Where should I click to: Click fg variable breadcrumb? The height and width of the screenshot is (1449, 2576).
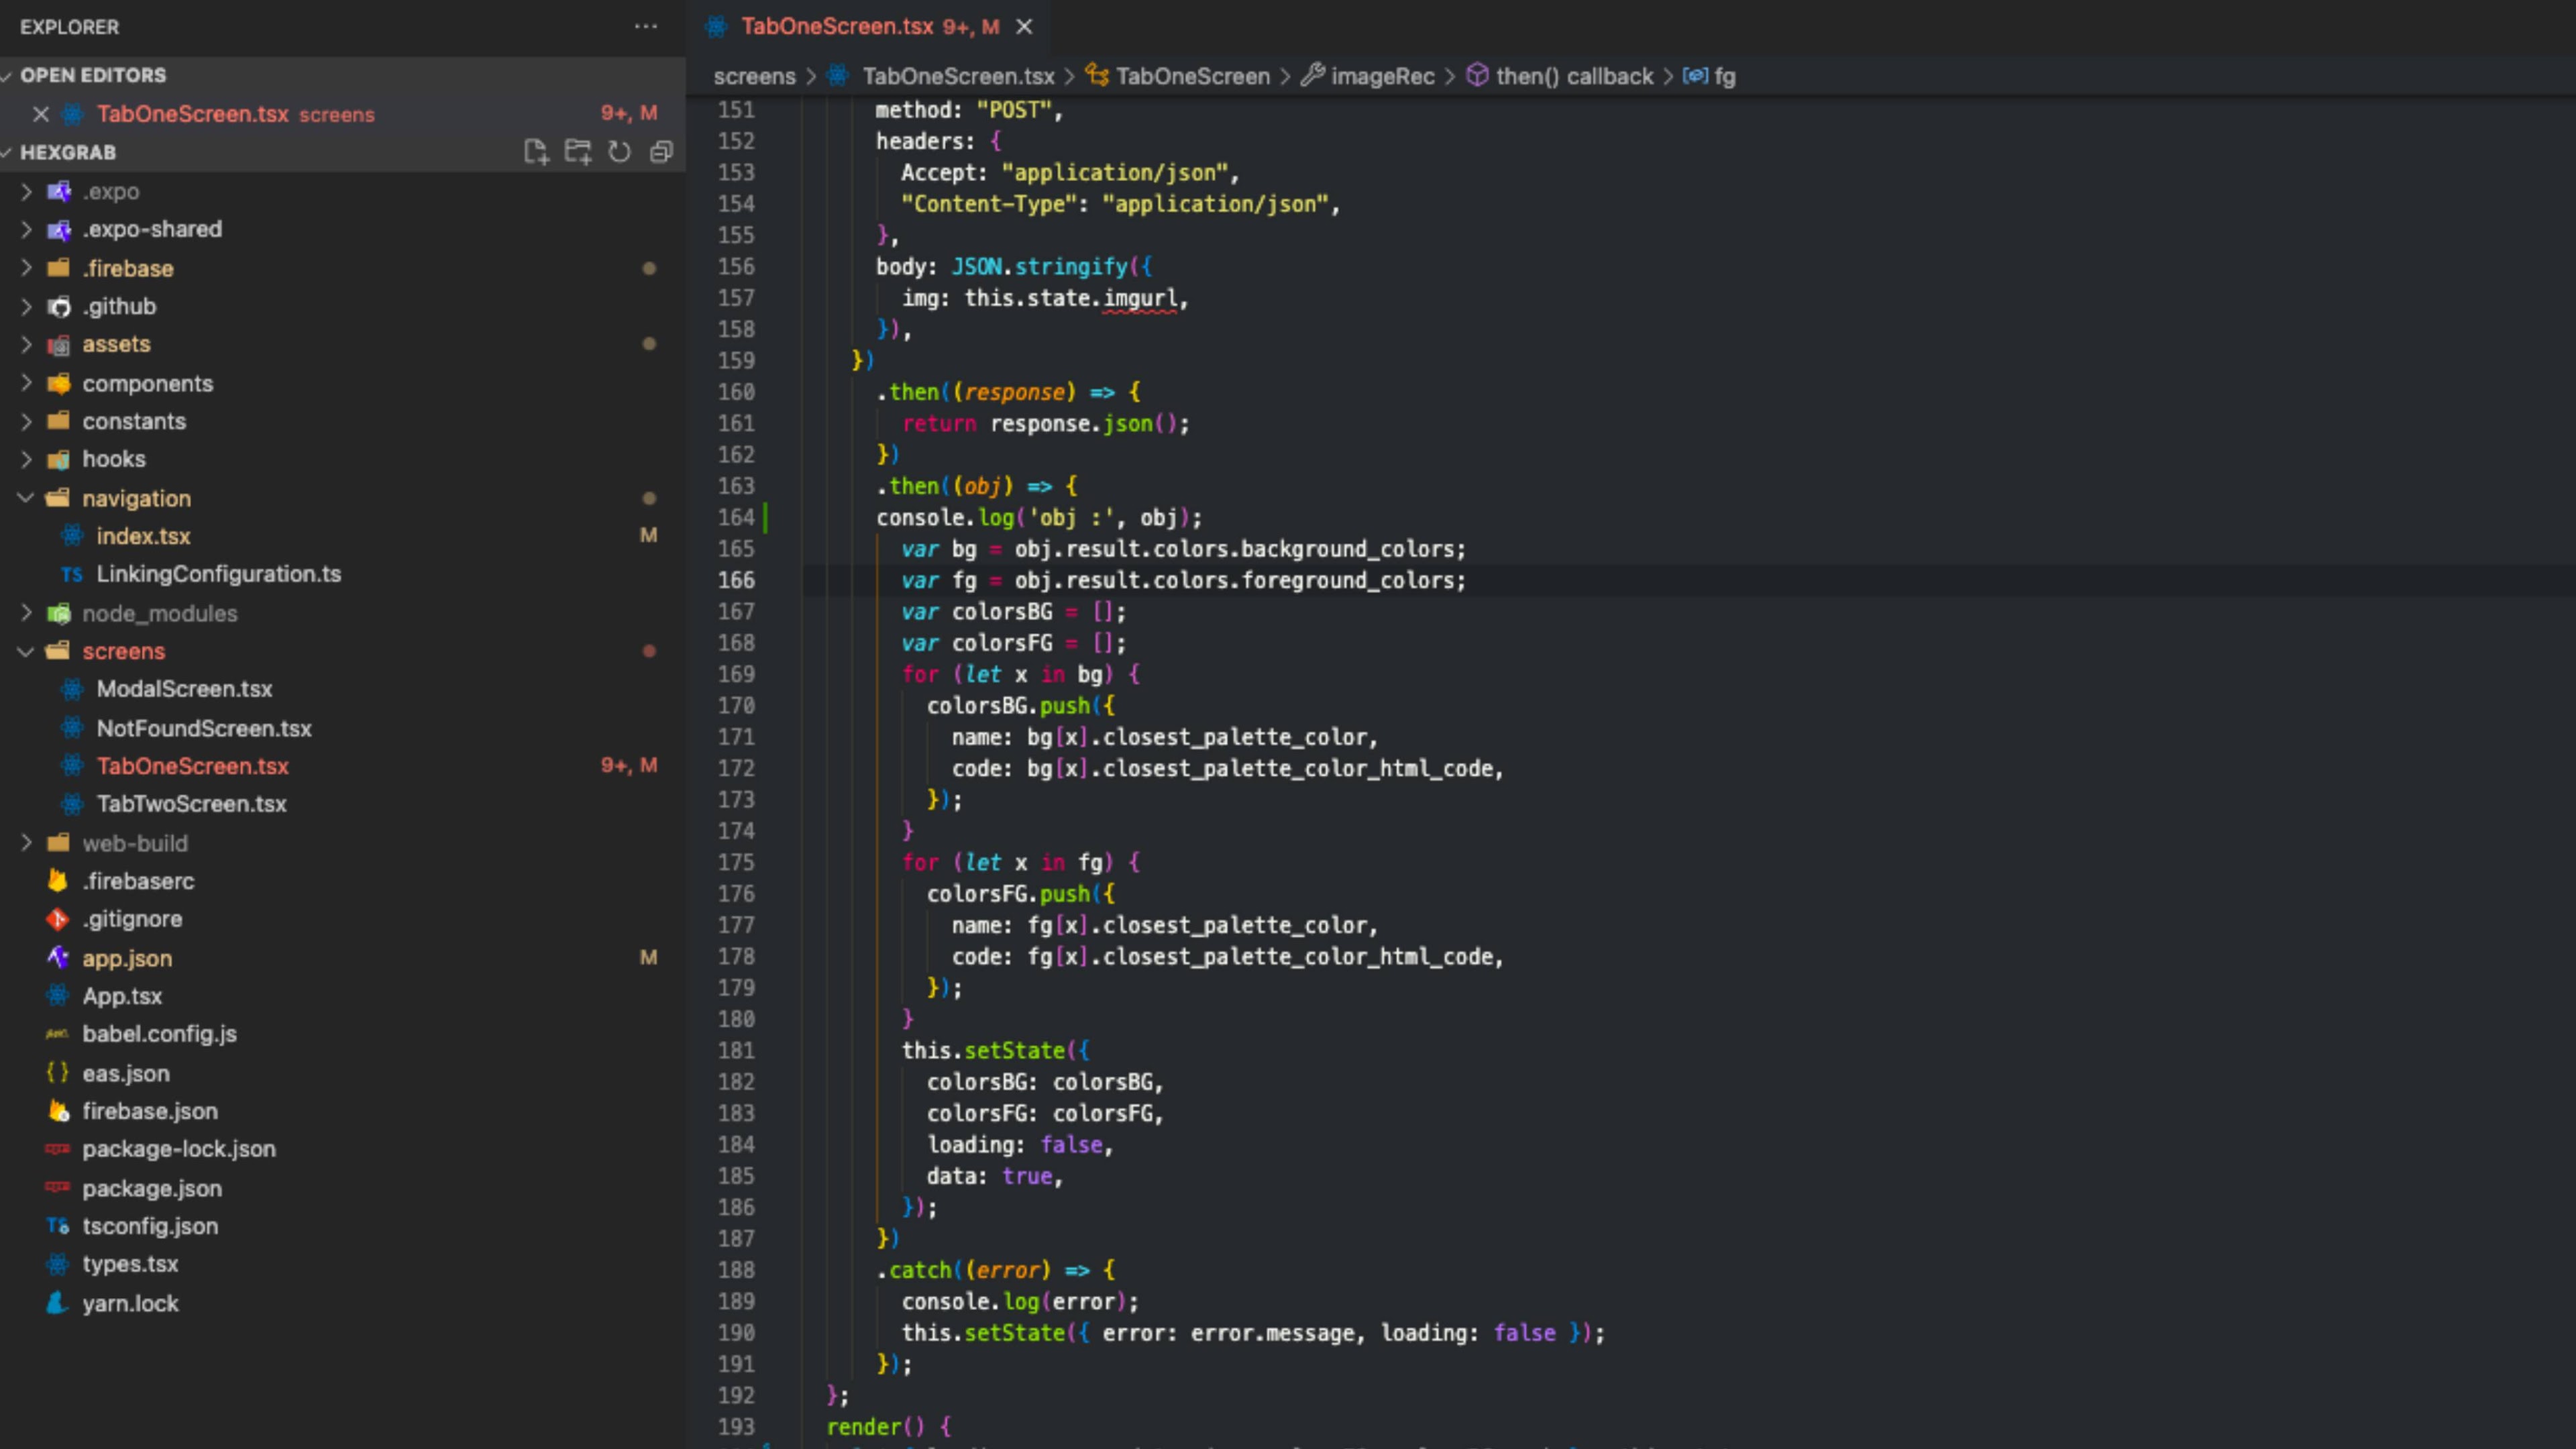[1725, 76]
